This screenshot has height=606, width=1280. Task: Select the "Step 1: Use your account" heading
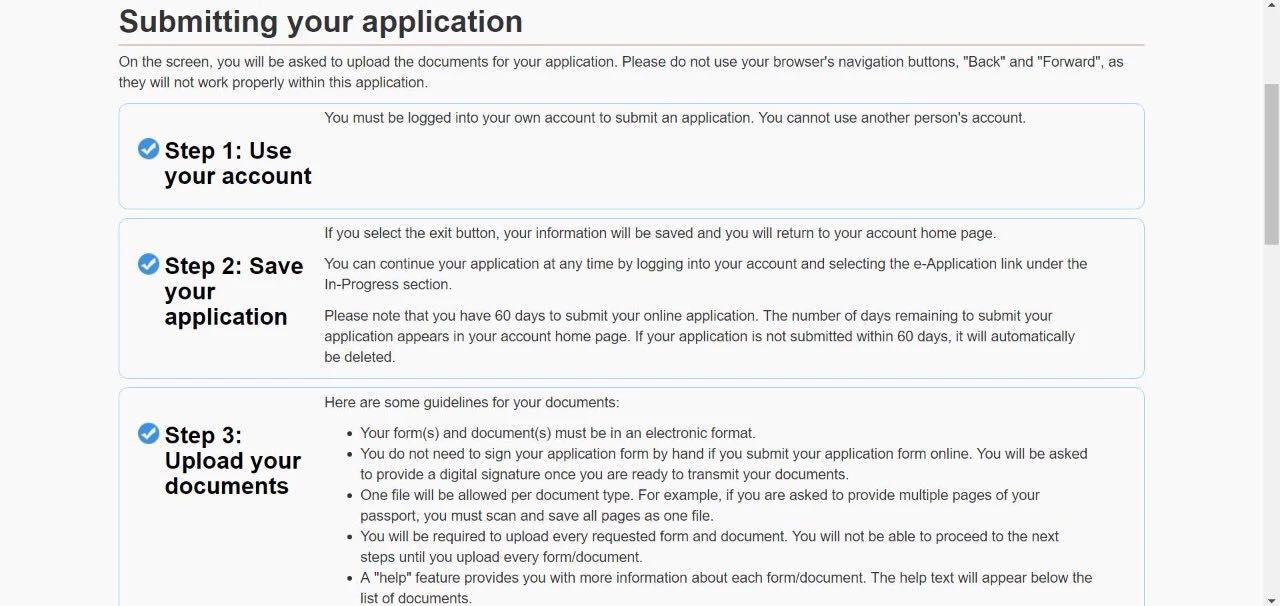(x=237, y=163)
